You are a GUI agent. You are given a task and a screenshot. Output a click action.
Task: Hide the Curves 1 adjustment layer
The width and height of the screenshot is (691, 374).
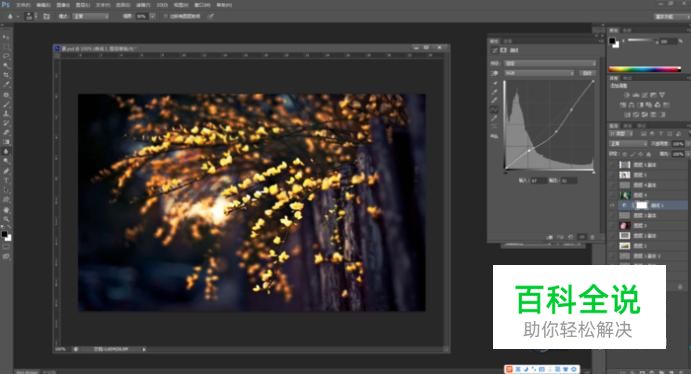(x=613, y=205)
